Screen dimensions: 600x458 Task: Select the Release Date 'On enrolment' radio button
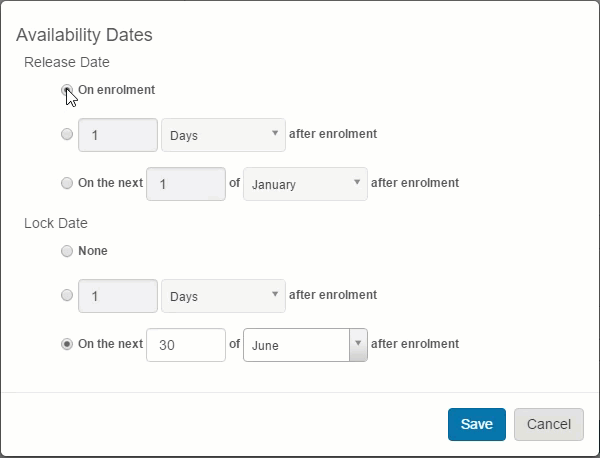[x=67, y=90]
